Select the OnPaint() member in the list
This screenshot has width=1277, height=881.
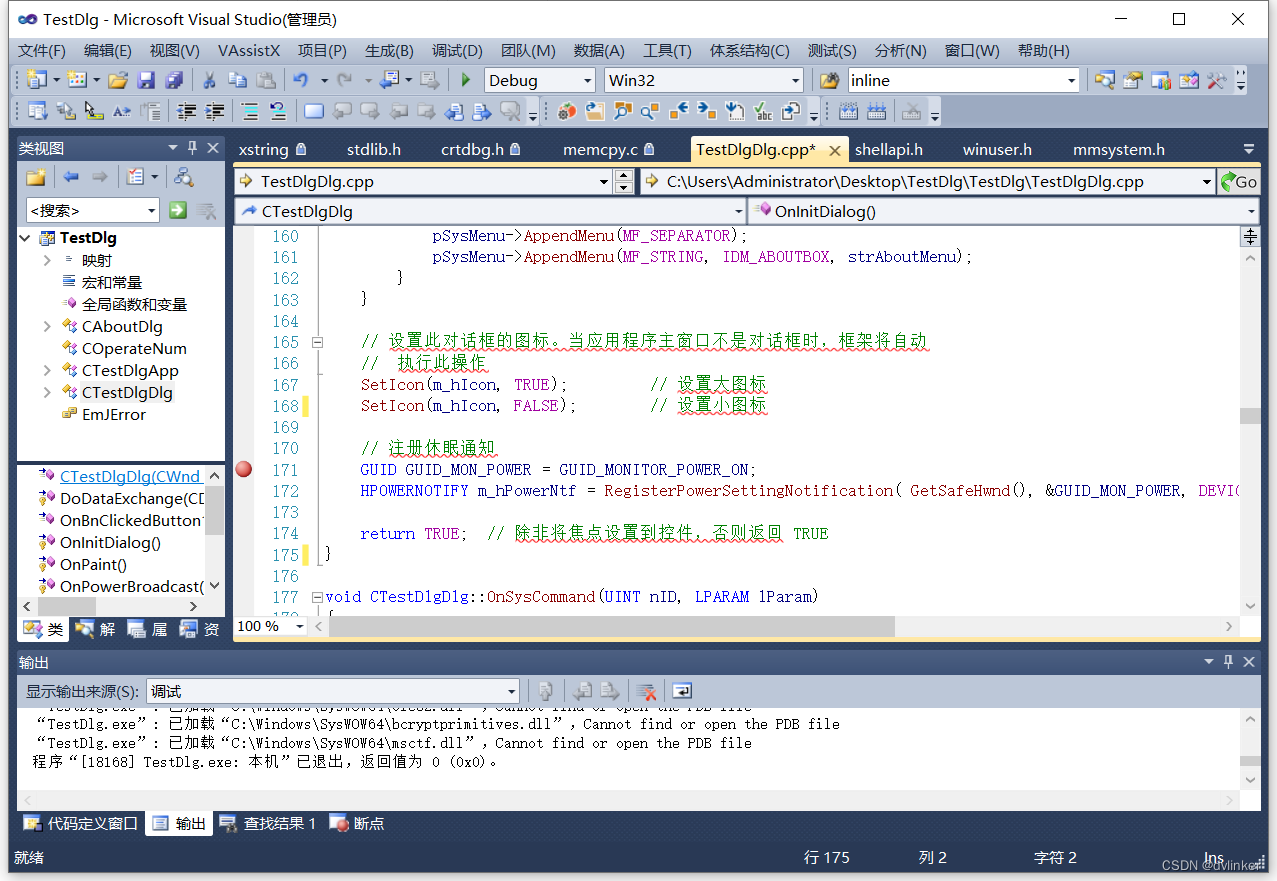point(93,564)
